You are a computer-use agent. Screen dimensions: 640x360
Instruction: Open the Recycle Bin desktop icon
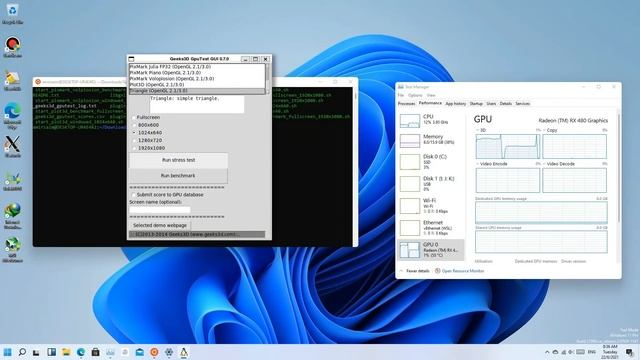[12, 14]
